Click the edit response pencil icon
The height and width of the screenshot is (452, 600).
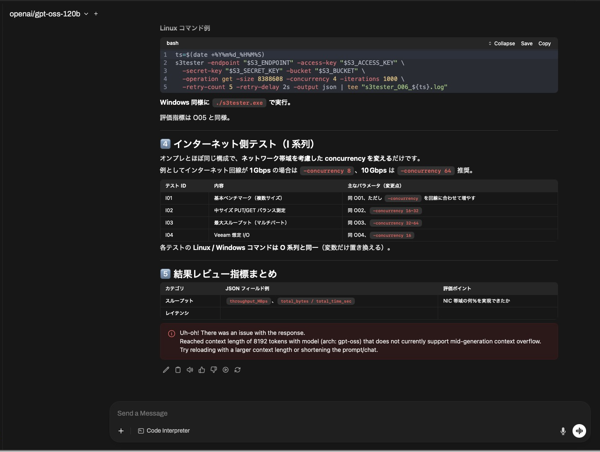(166, 370)
